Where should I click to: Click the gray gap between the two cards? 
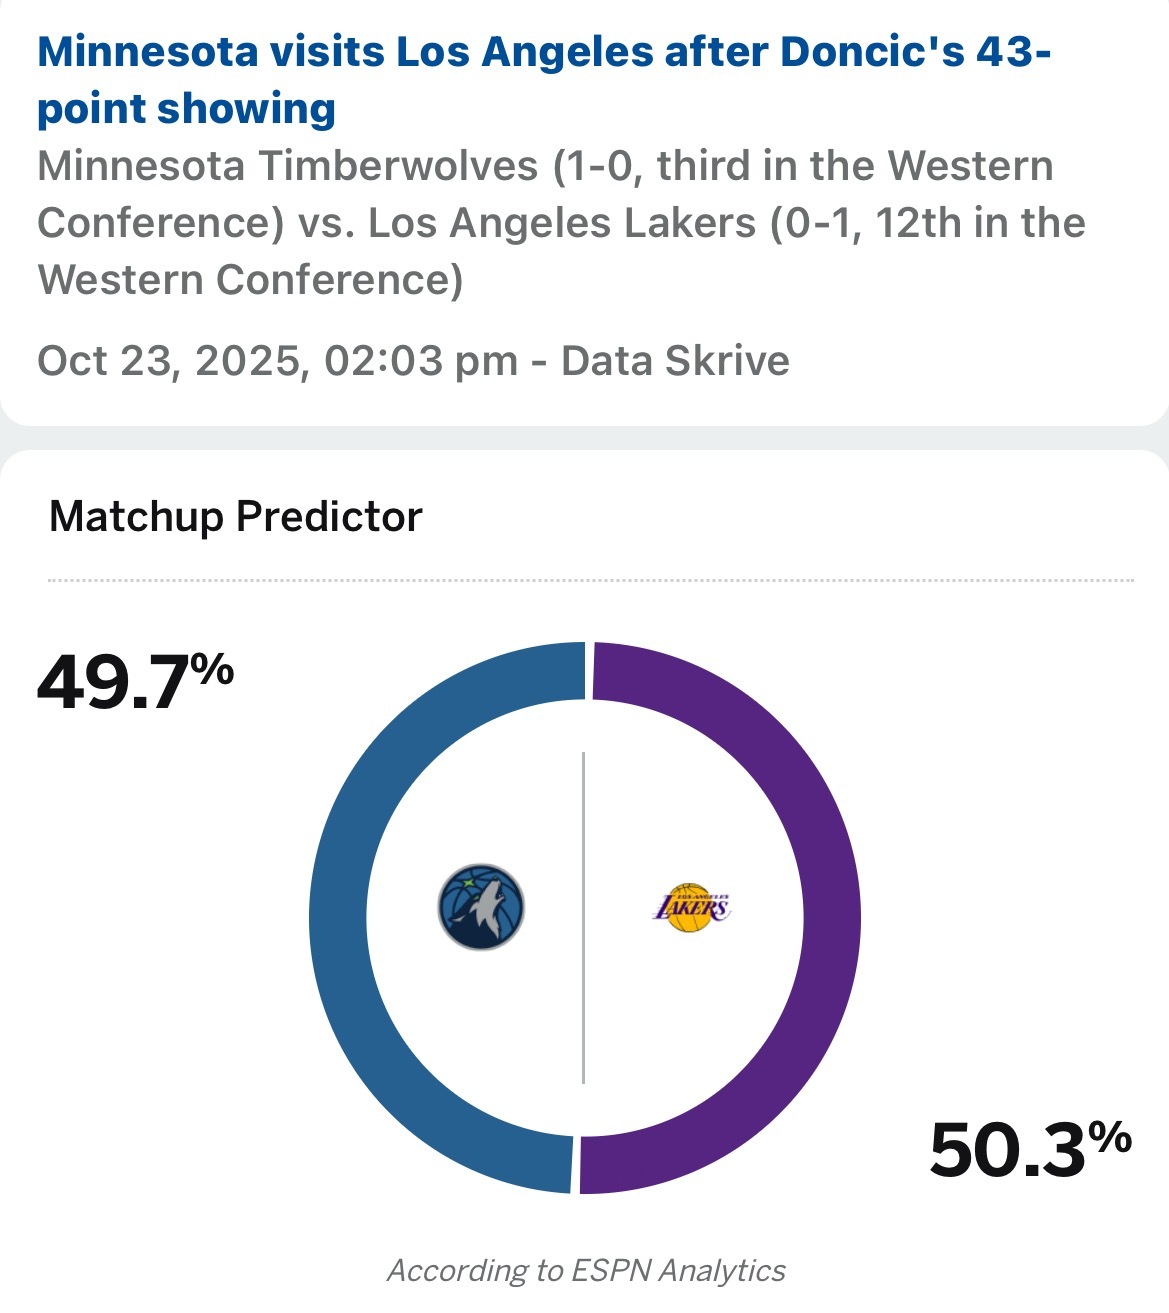tap(584, 439)
